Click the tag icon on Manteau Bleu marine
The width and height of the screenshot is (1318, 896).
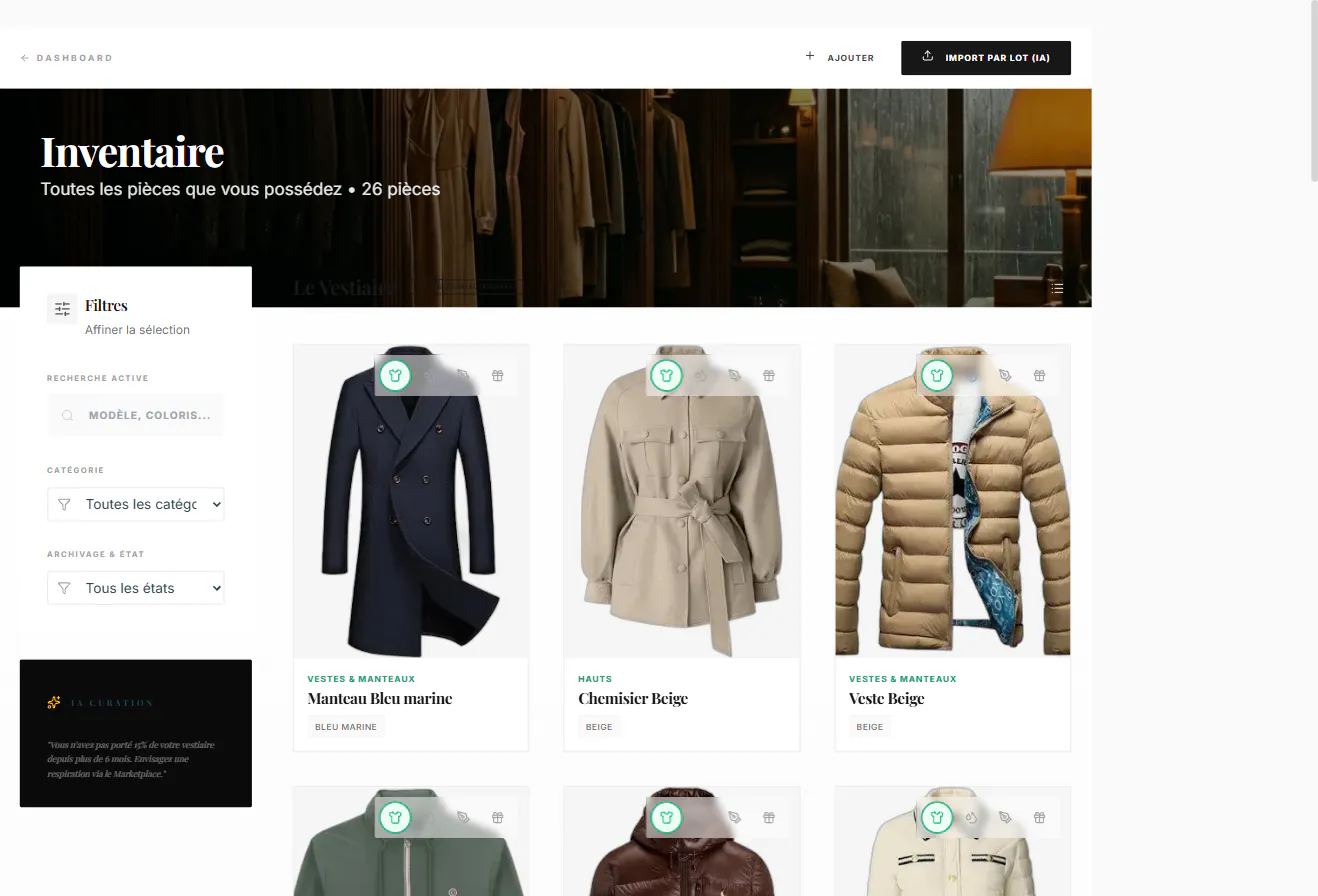pos(463,376)
